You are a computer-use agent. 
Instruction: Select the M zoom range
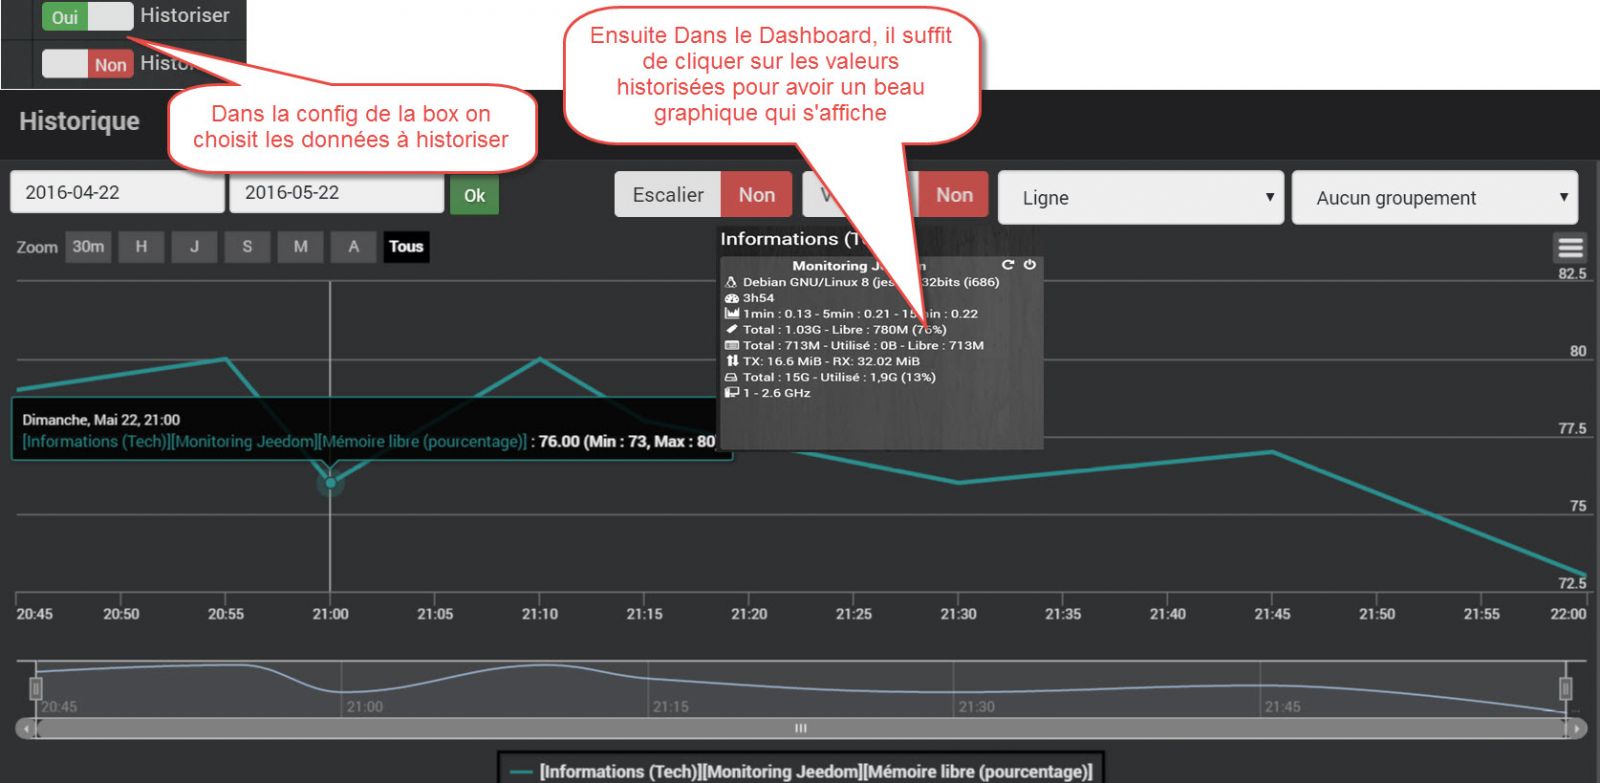(300, 247)
